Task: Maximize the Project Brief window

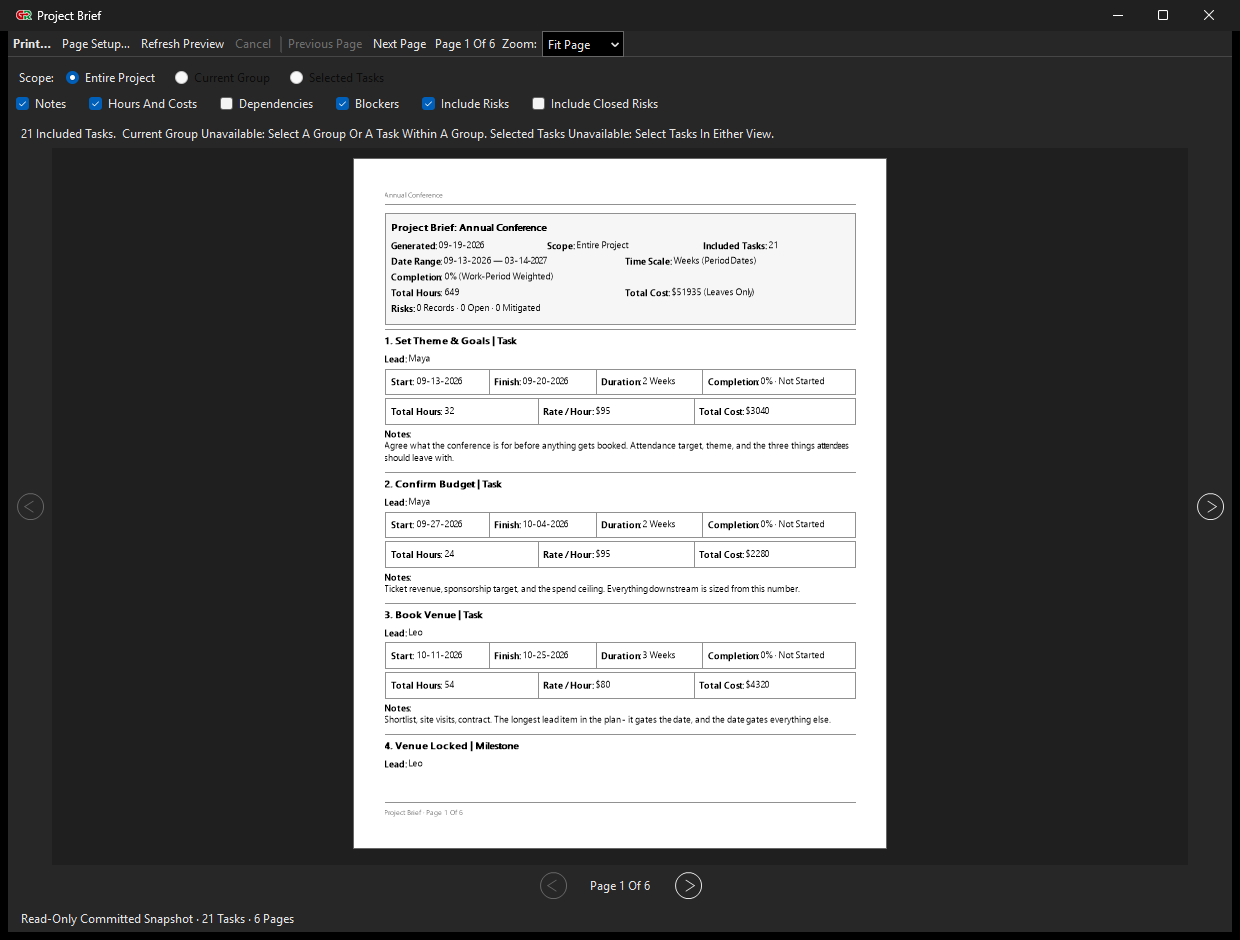Action: (1163, 15)
